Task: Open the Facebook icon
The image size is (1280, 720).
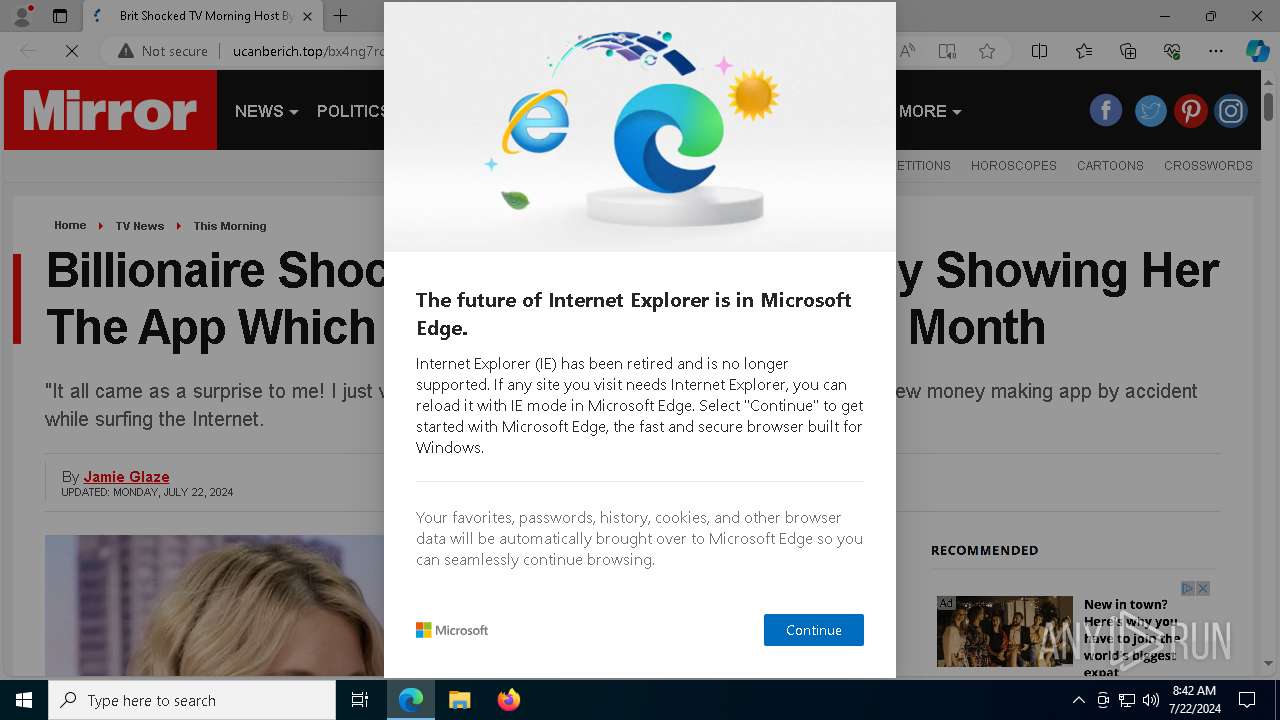Action: click(1106, 110)
